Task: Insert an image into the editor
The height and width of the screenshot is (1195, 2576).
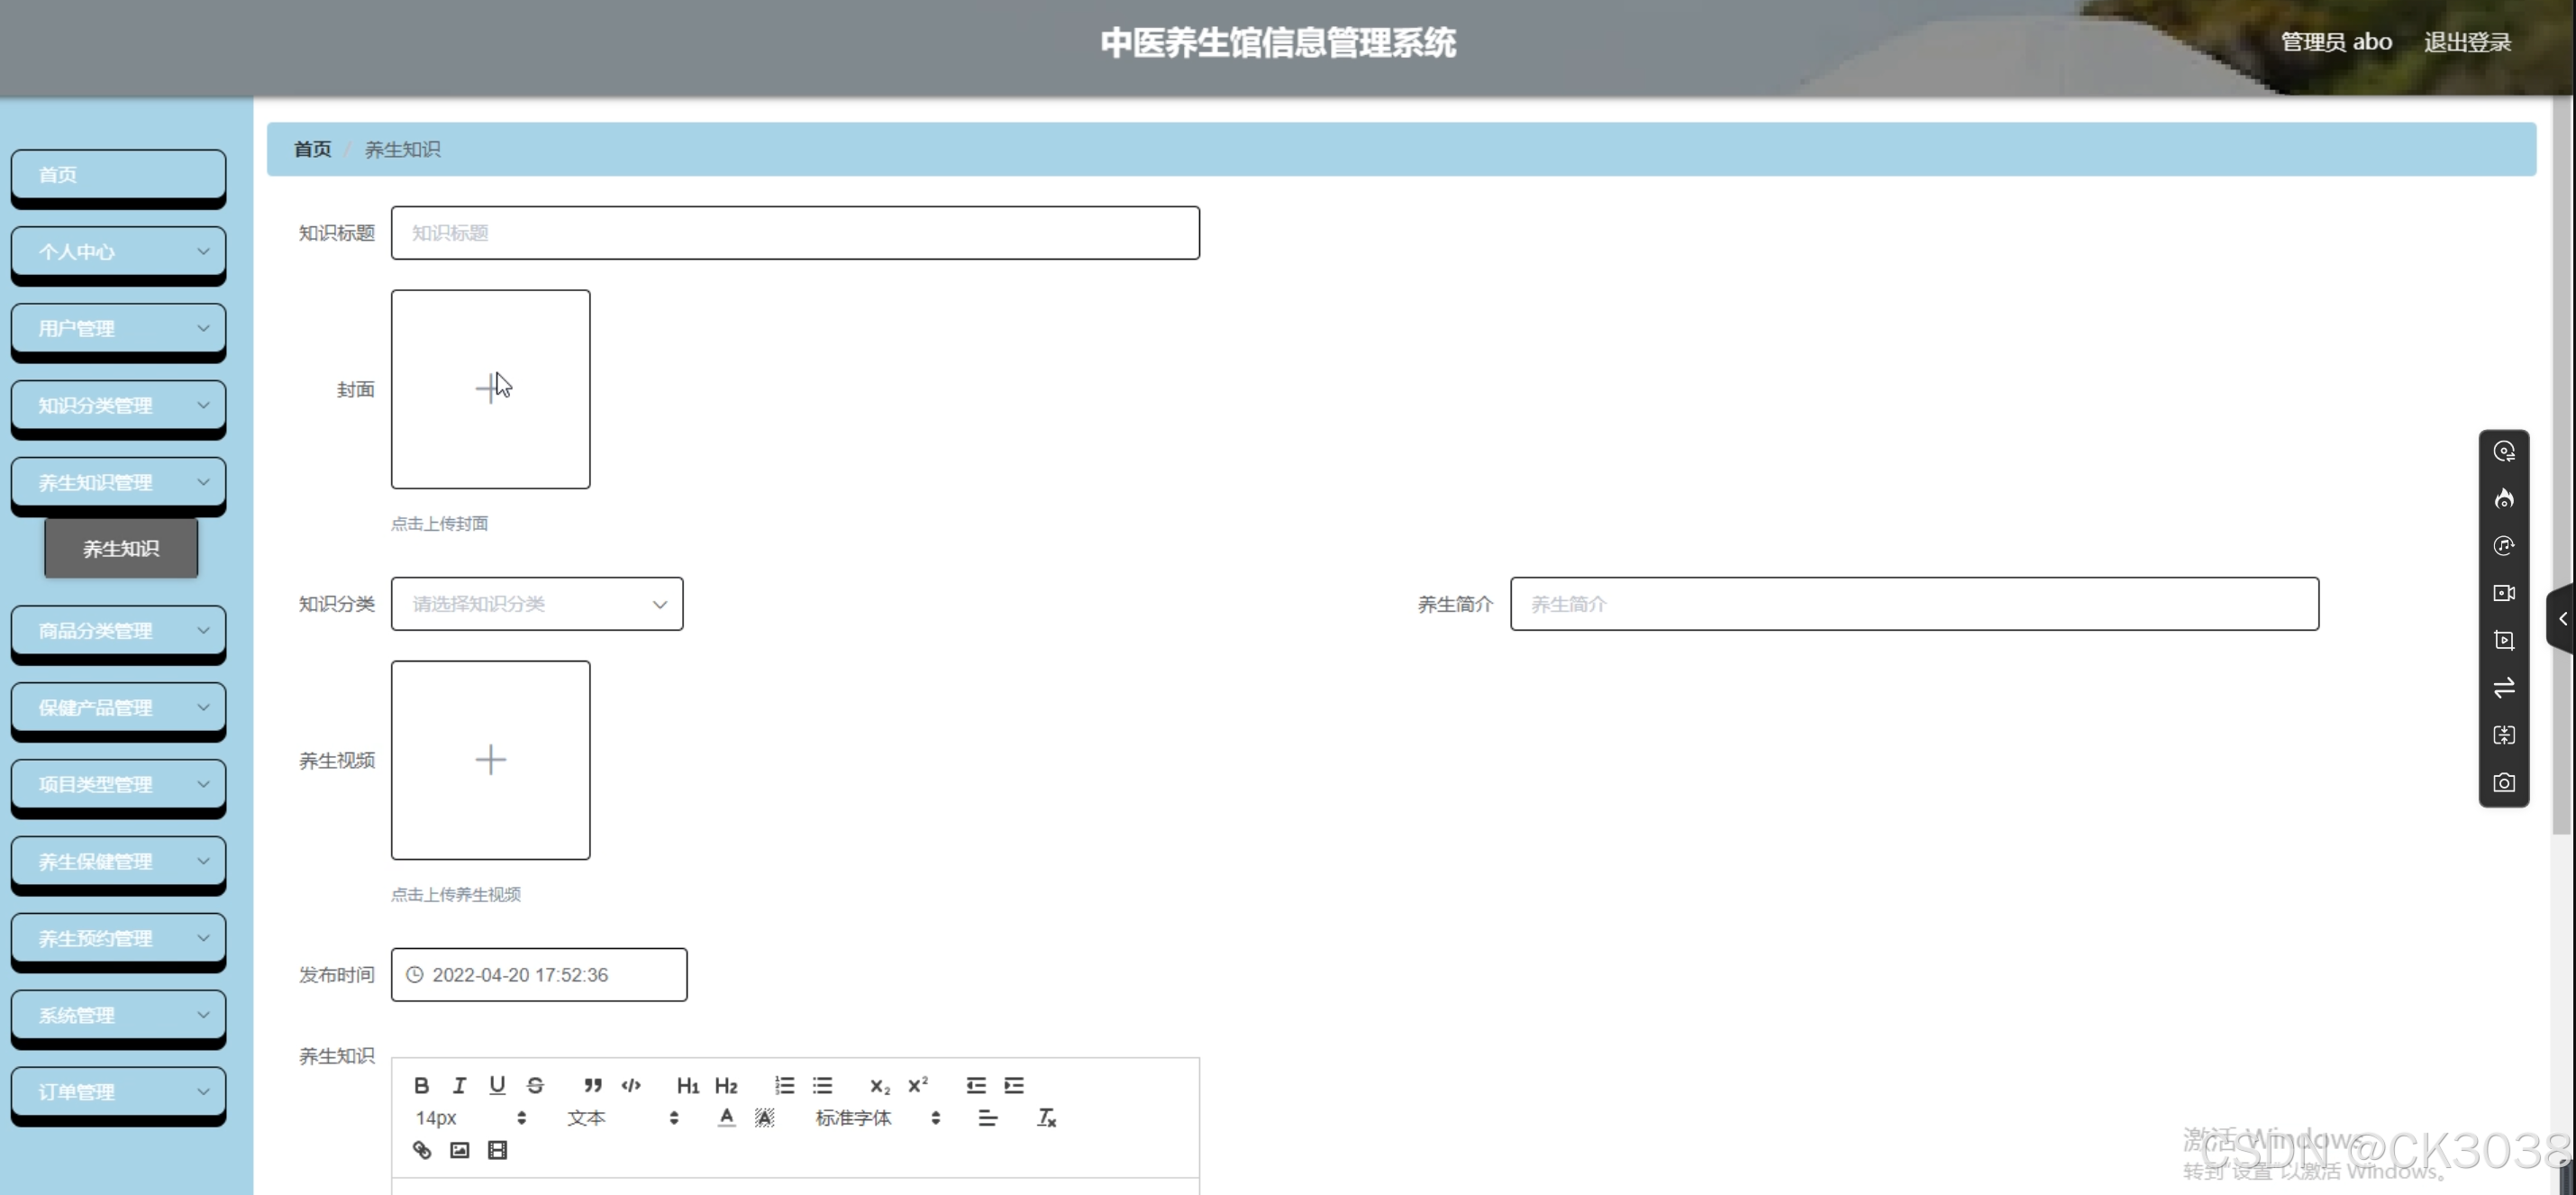Action: (x=460, y=1150)
